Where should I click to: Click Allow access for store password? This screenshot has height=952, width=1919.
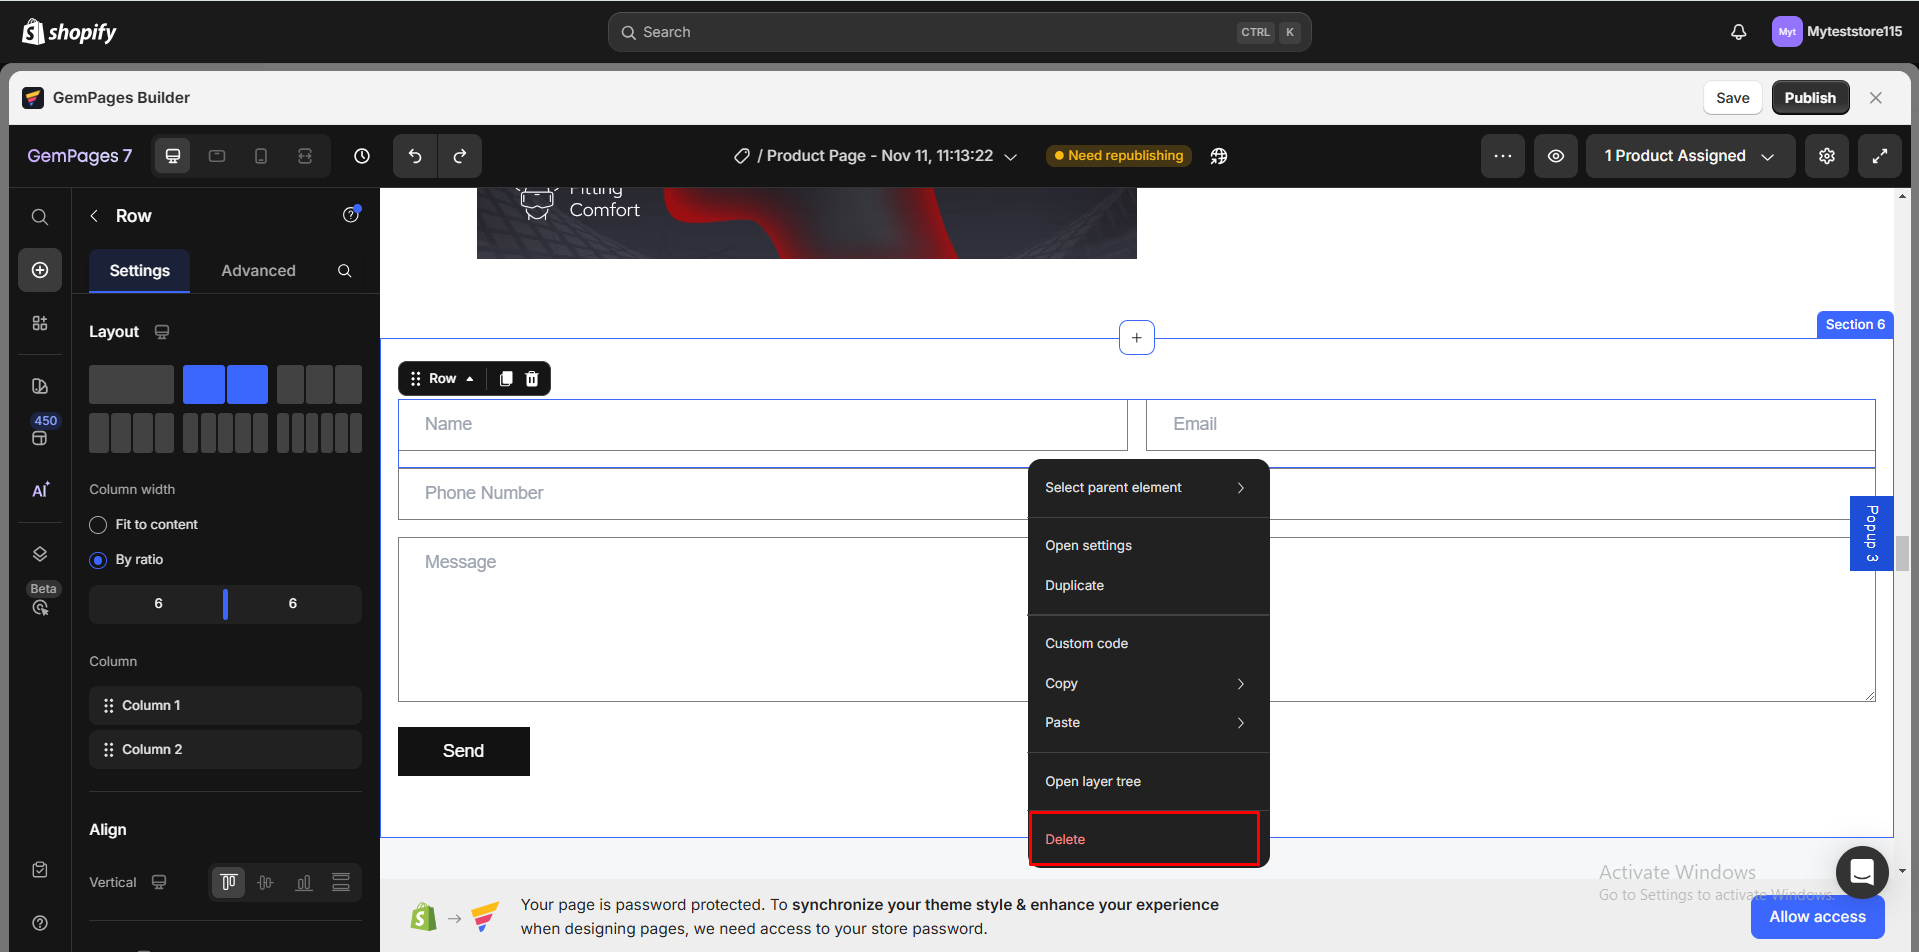point(1816,916)
